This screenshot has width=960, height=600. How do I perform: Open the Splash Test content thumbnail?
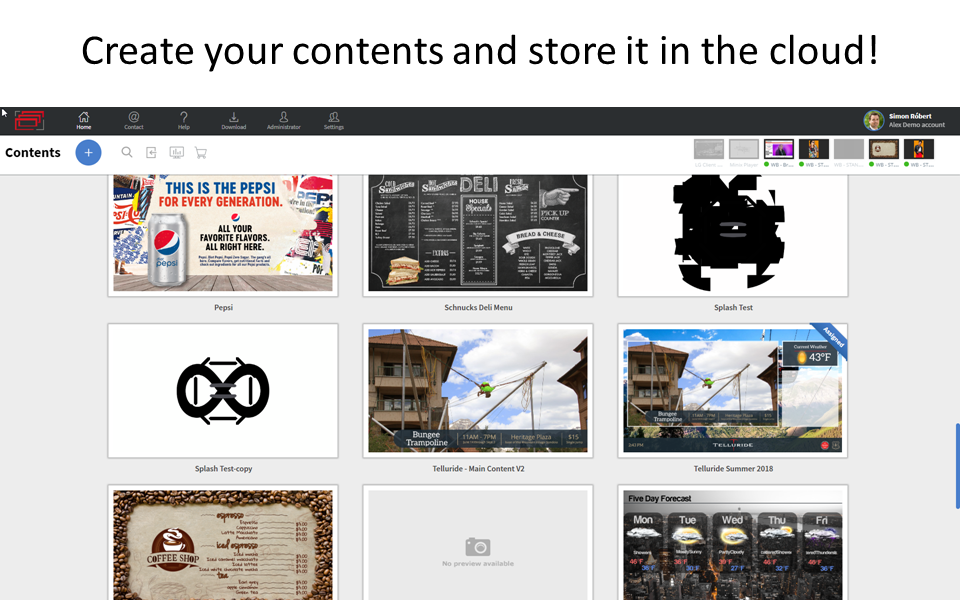(x=733, y=234)
